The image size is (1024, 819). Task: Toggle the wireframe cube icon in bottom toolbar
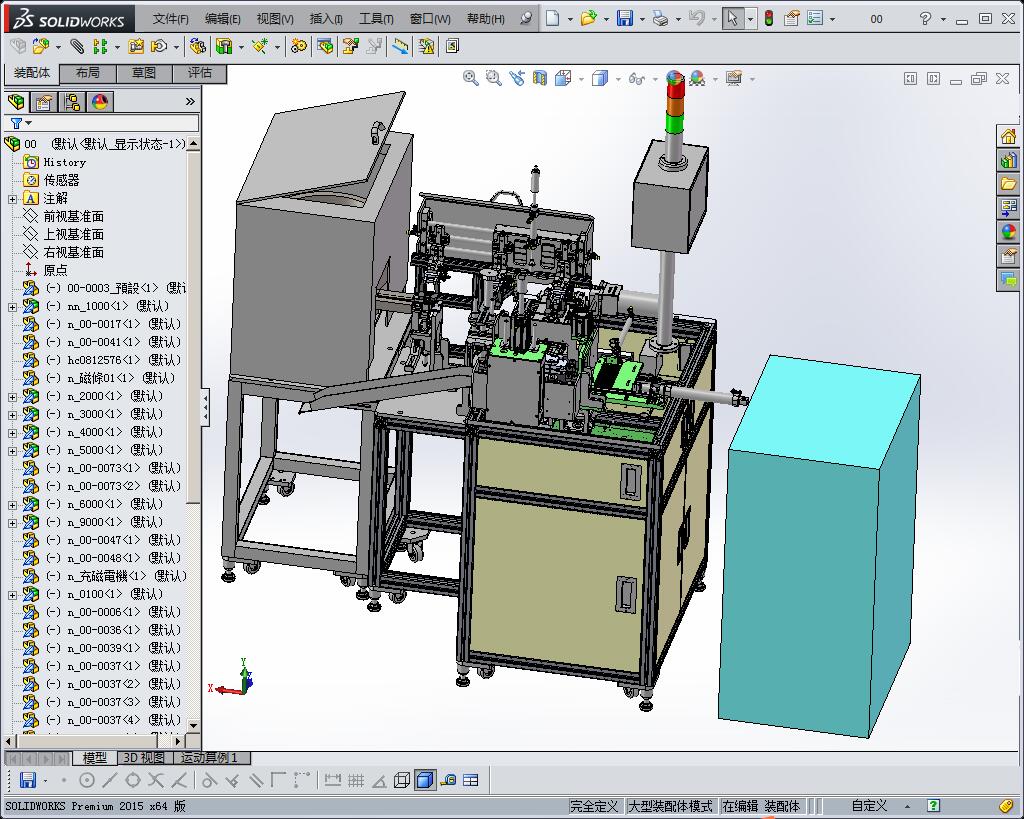point(402,780)
